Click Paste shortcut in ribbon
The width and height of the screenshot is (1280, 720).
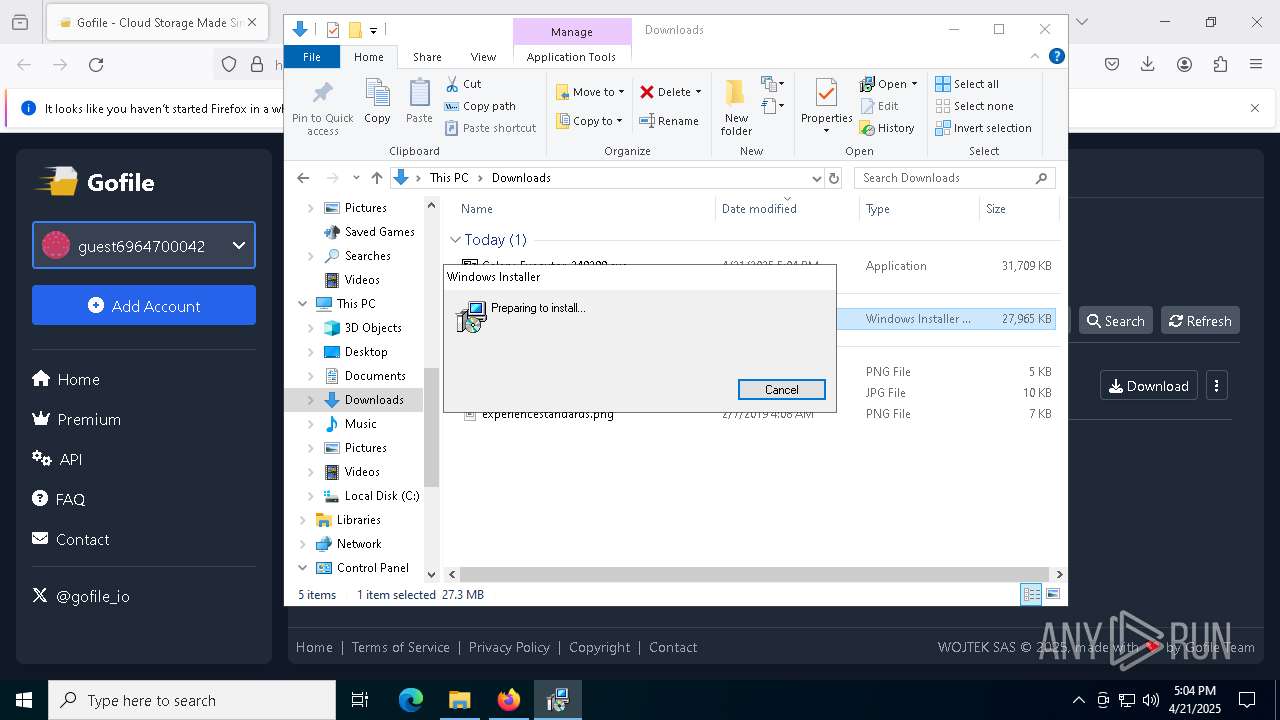[491, 128]
